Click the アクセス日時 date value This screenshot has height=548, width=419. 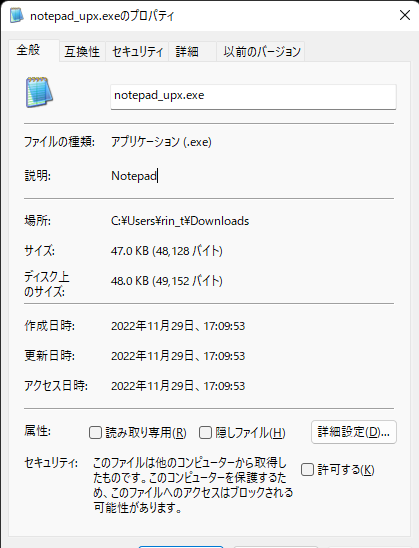click(x=178, y=386)
